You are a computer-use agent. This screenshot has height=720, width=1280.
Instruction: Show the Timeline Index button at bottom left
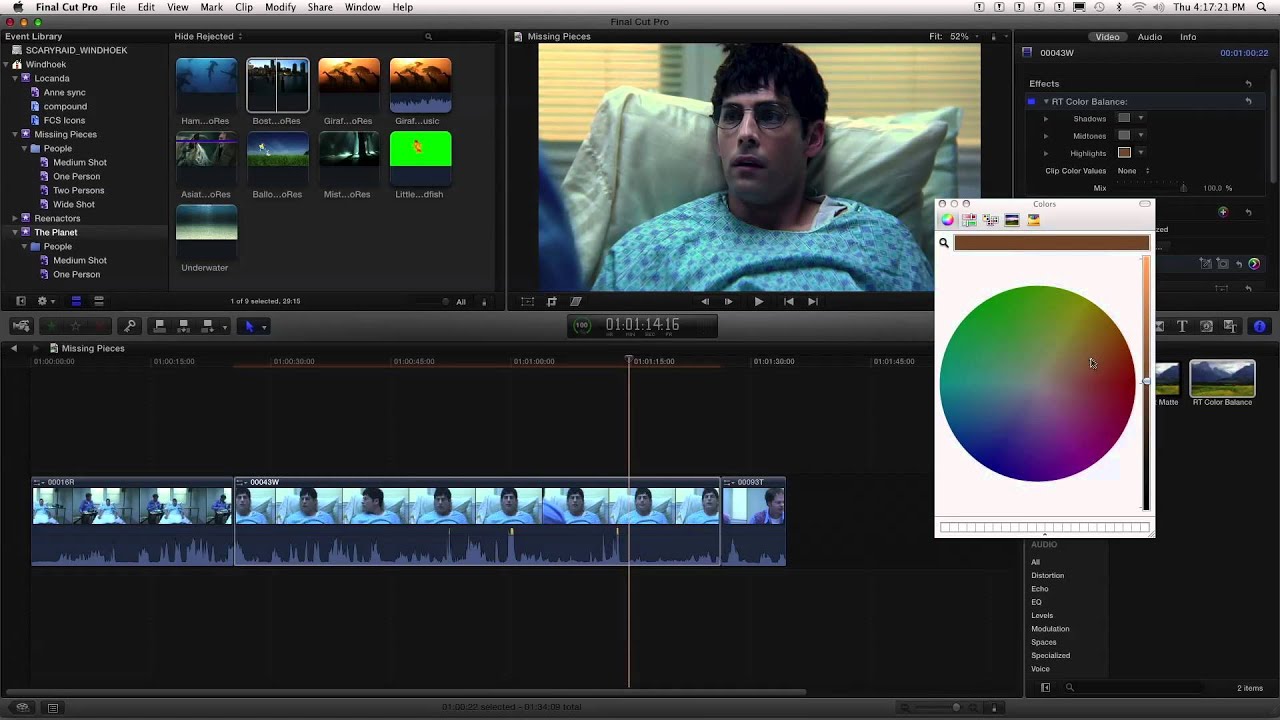click(x=53, y=708)
